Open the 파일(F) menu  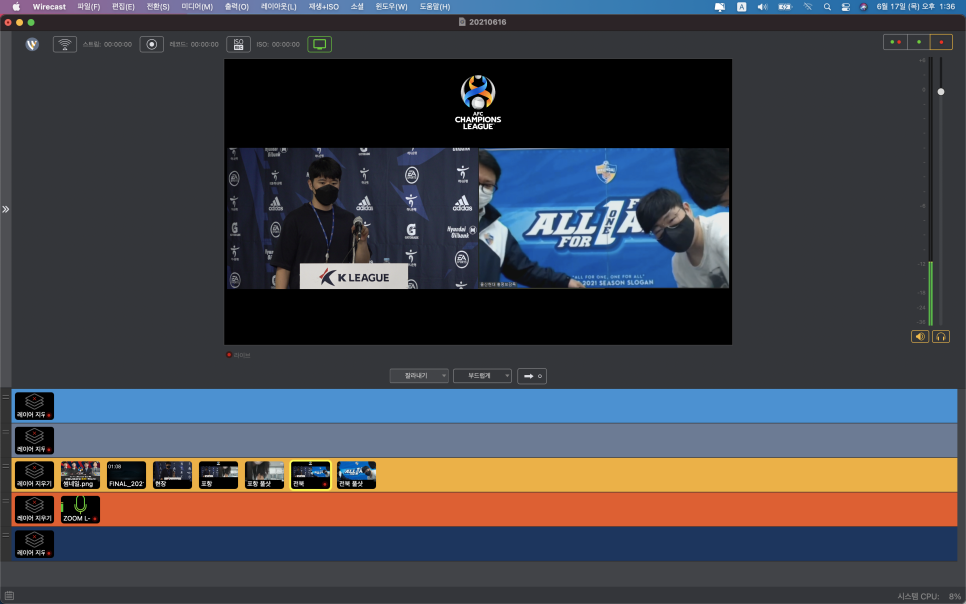pos(88,7)
